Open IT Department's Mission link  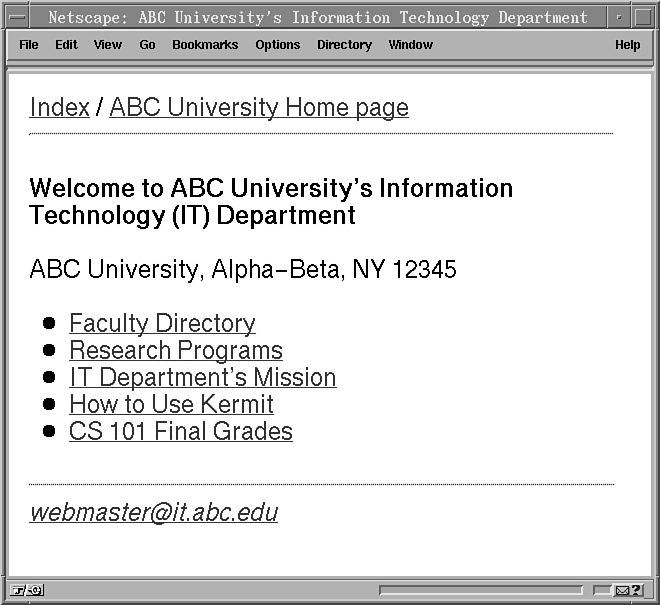coord(202,378)
